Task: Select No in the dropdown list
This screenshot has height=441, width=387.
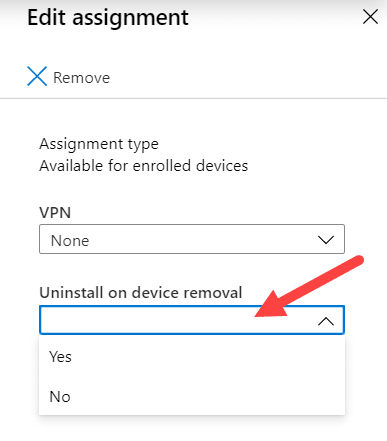Action: point(192,397)
